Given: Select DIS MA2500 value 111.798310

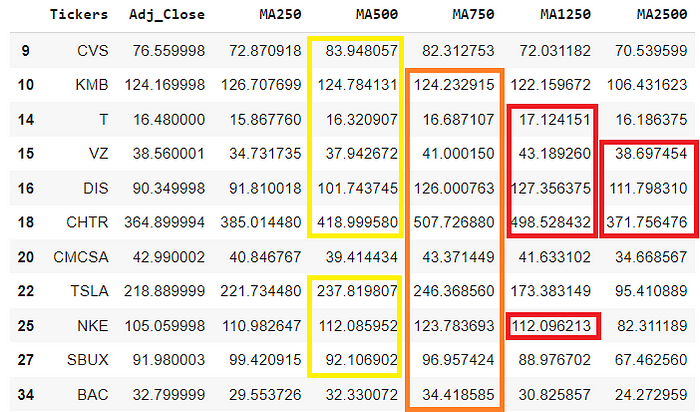Looking at the screenshot, I should coord(648,188).
